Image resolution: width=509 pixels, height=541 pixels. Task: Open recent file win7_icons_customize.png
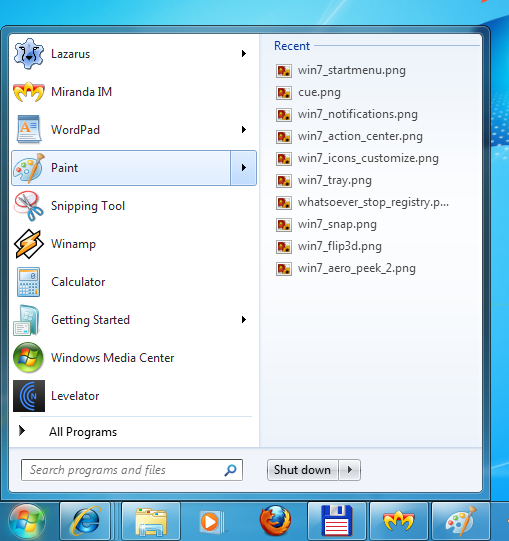(x=368, y=158)
